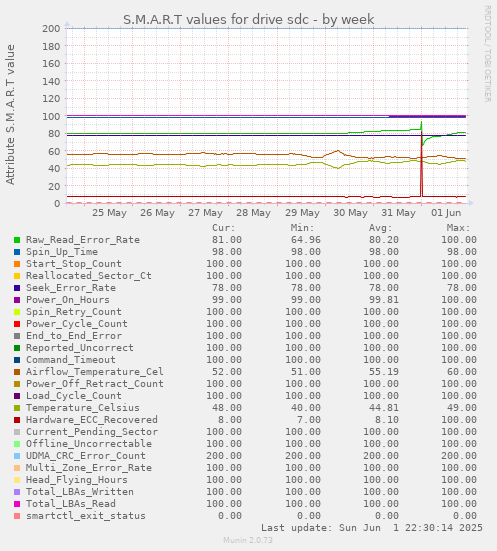This screenshot has height=551, width=497.
Task: Click the graph title for drive sdc
Action: 248,20
